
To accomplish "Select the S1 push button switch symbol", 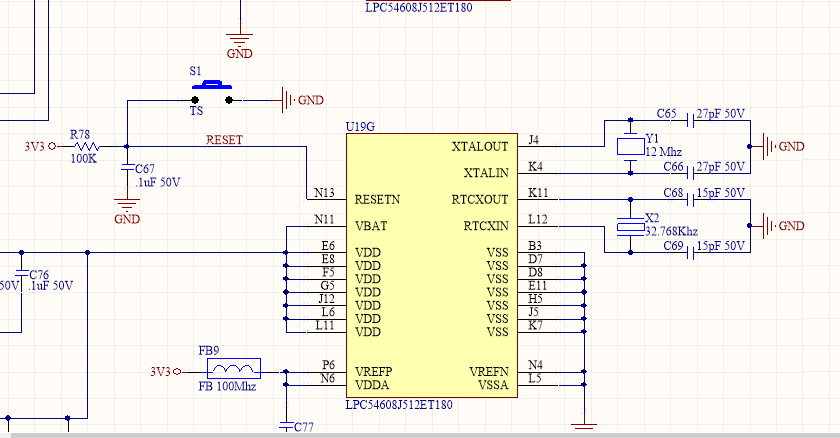I will click(212, 93).
